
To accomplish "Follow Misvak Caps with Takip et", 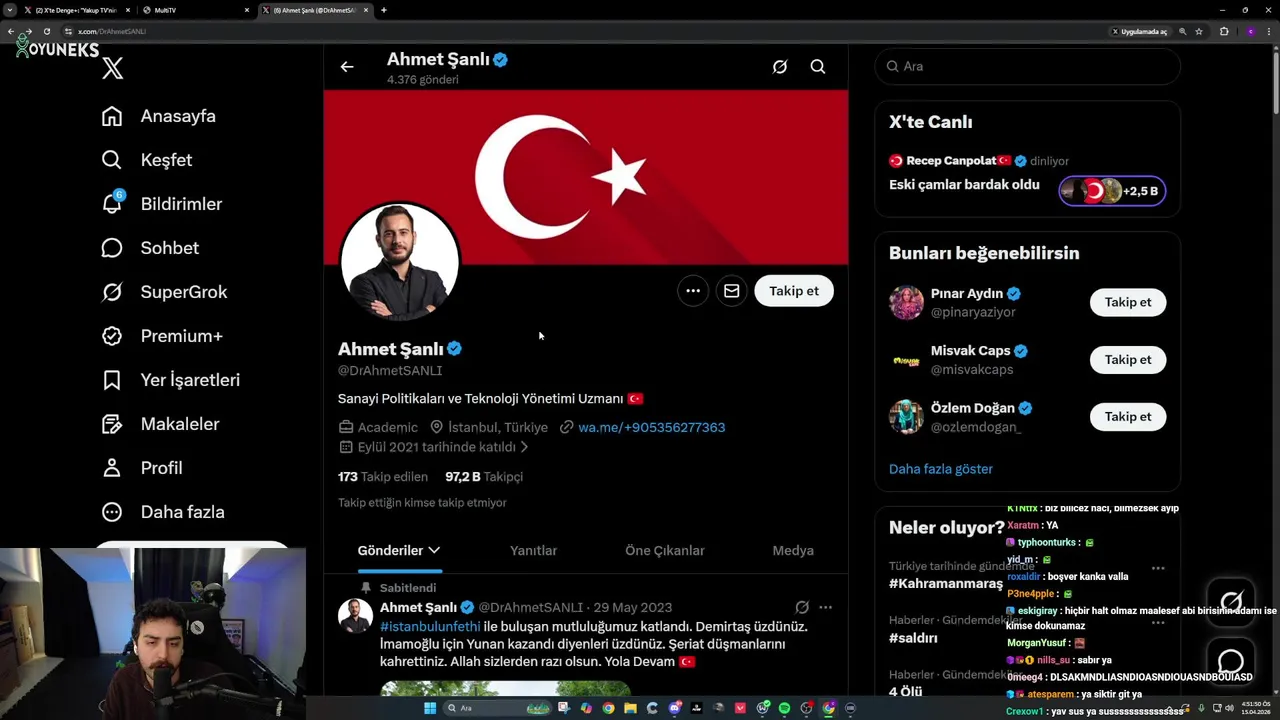I will pos(1128,359).
